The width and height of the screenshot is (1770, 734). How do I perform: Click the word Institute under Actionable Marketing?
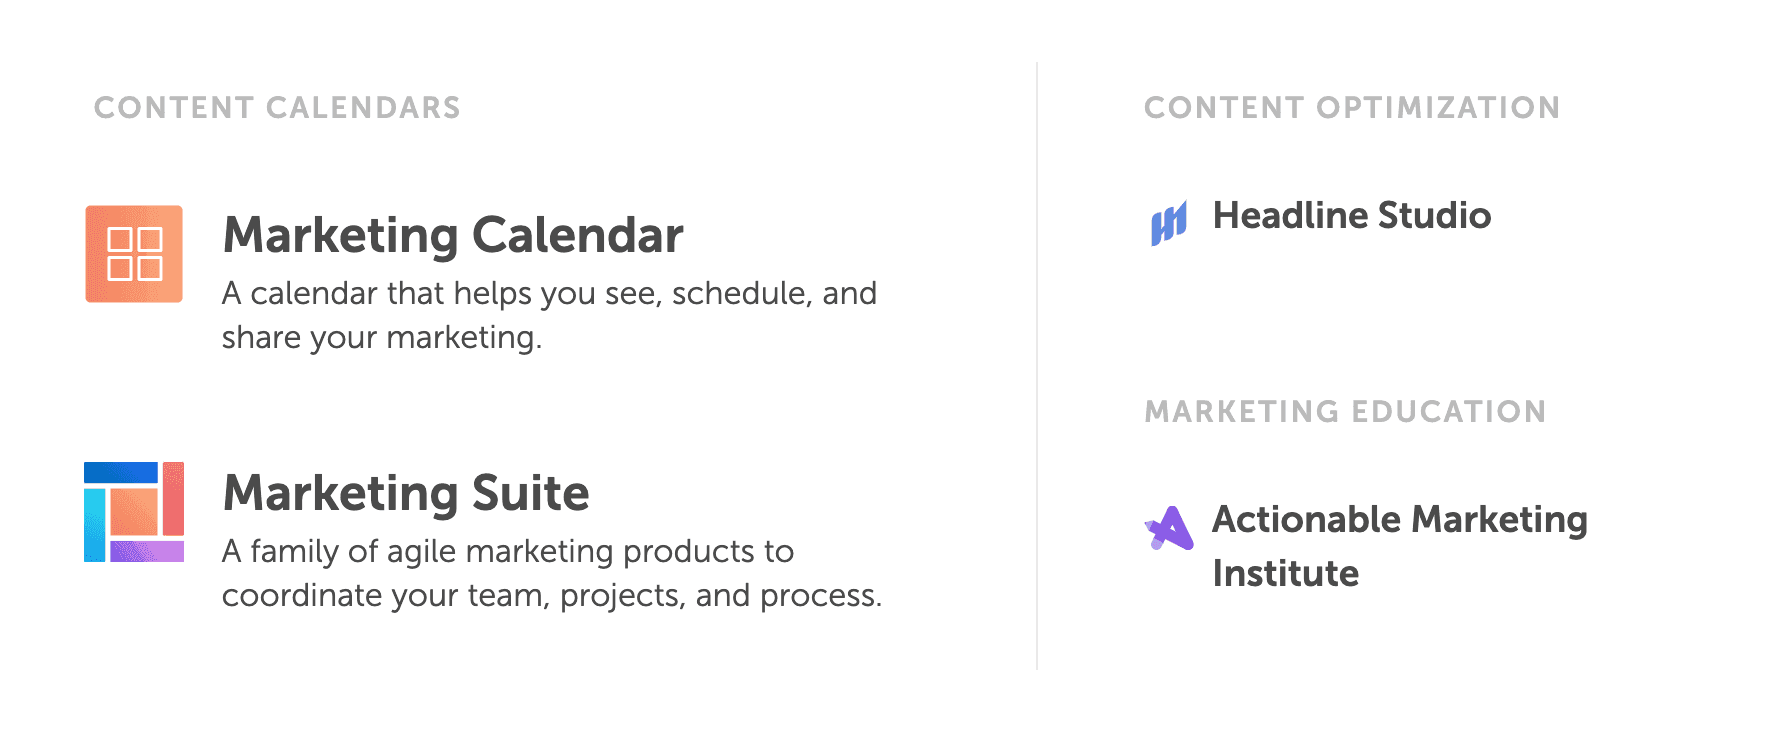point(1285,573)
